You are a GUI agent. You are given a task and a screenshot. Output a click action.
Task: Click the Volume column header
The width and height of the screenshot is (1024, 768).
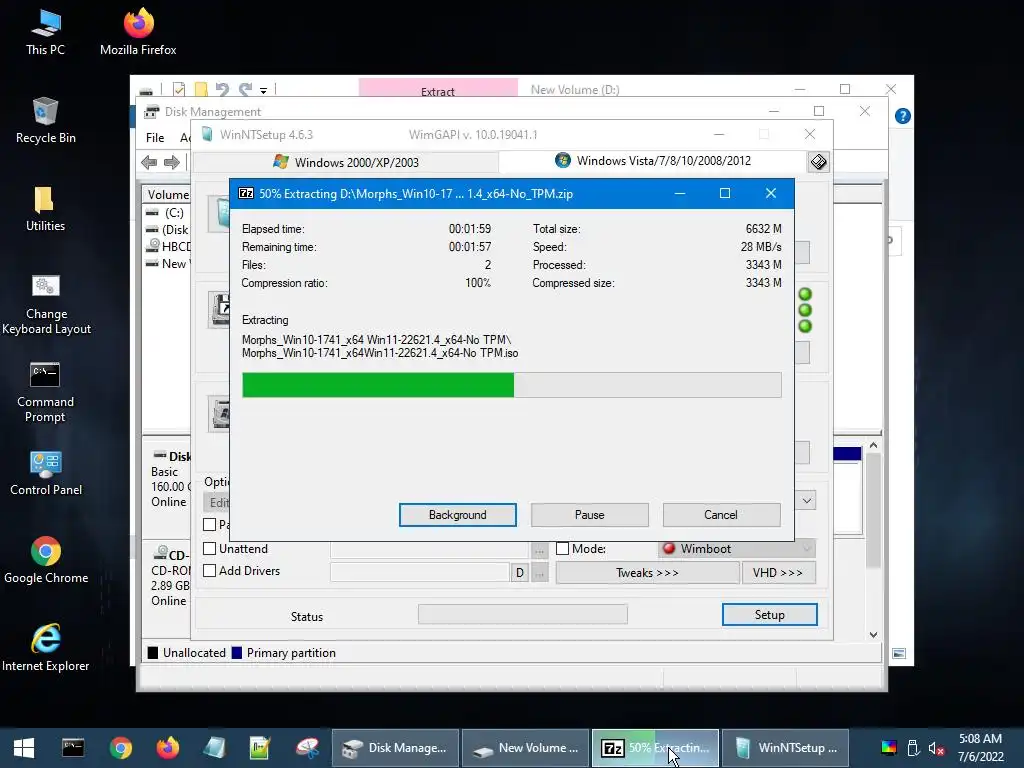coord(167,195)
